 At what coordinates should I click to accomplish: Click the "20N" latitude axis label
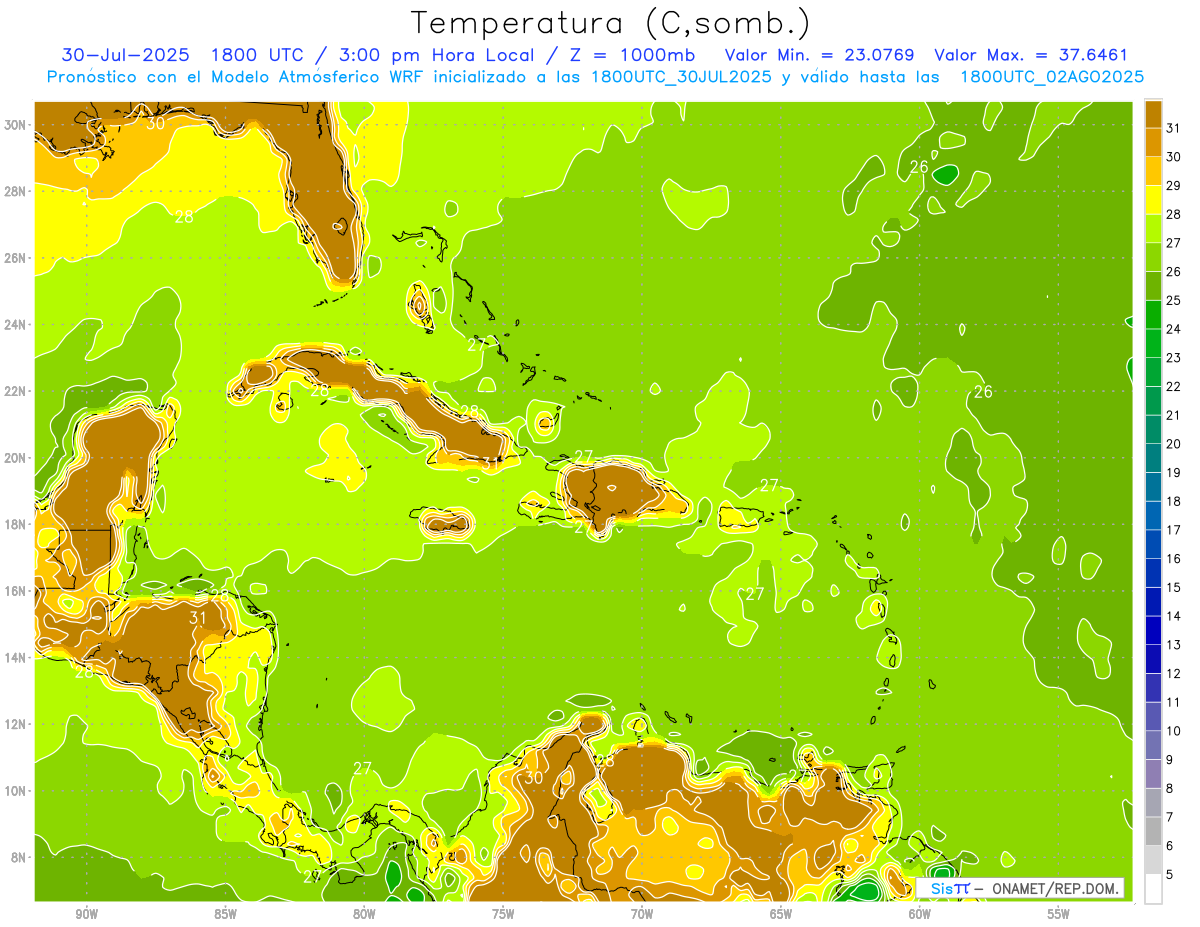point(16,458)
